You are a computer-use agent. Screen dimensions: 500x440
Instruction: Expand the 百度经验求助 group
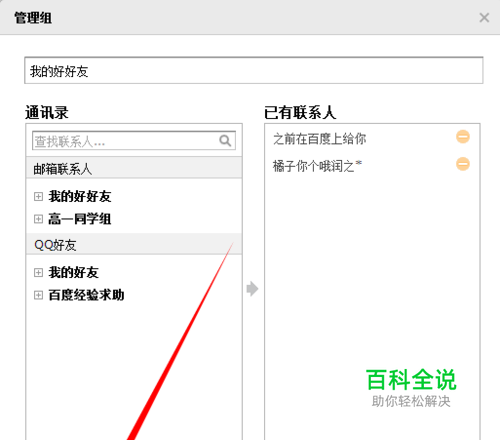tap(38, 295)
